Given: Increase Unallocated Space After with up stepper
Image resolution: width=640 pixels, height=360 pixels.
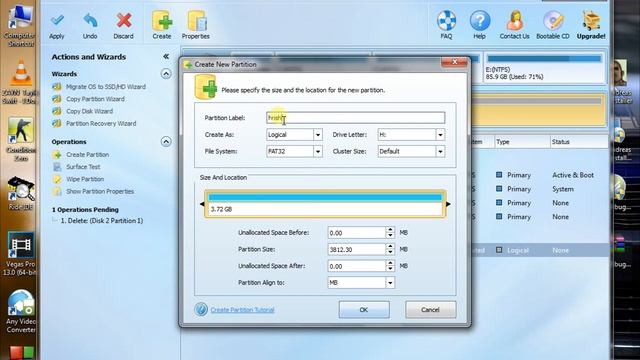Looking at the screenshot, I should click(x=390, y=263).
